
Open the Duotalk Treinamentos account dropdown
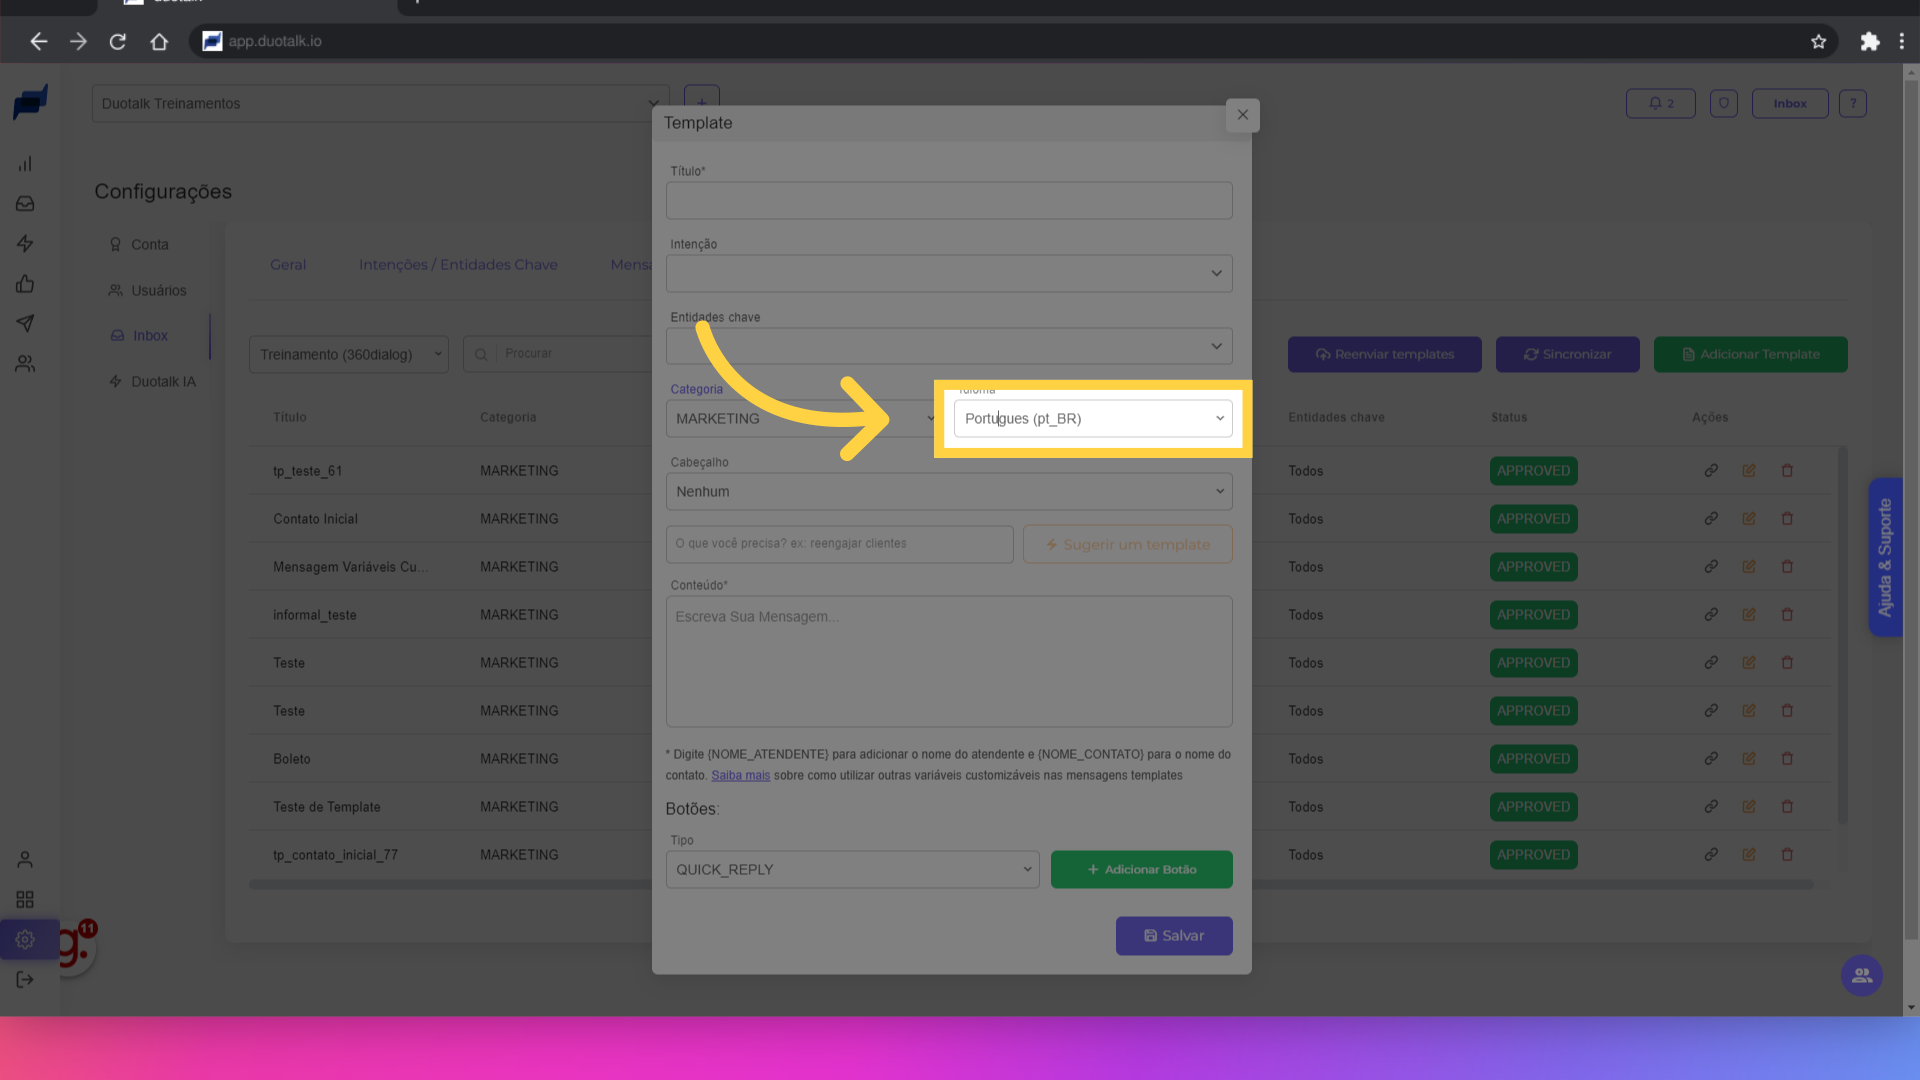click(x=380, y=104)
